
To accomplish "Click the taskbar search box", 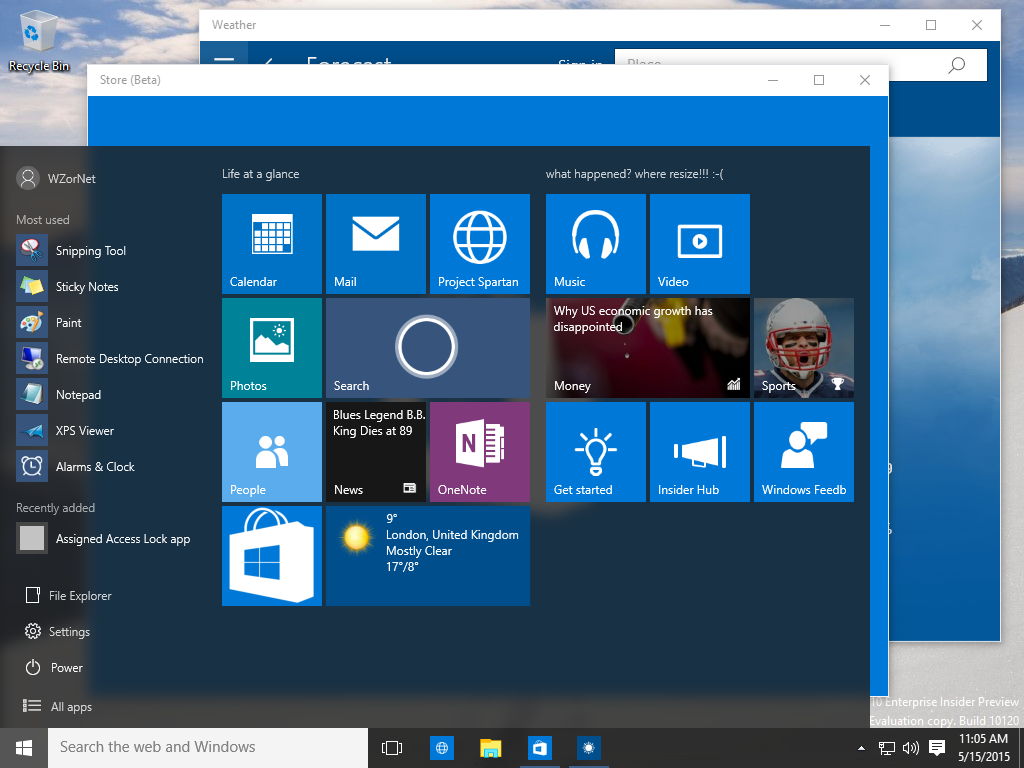I will 208,748.
